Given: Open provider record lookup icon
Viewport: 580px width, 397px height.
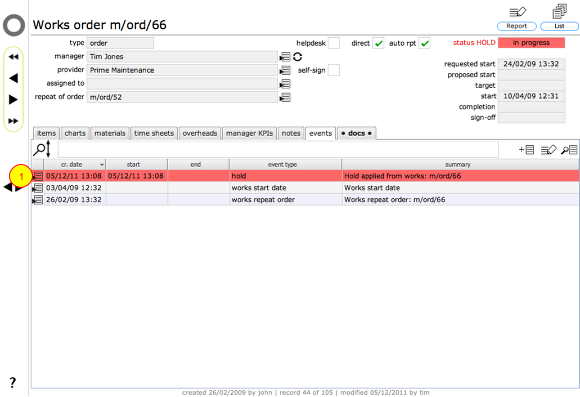Looking at the screenshot, I should [x=285, y=70].
